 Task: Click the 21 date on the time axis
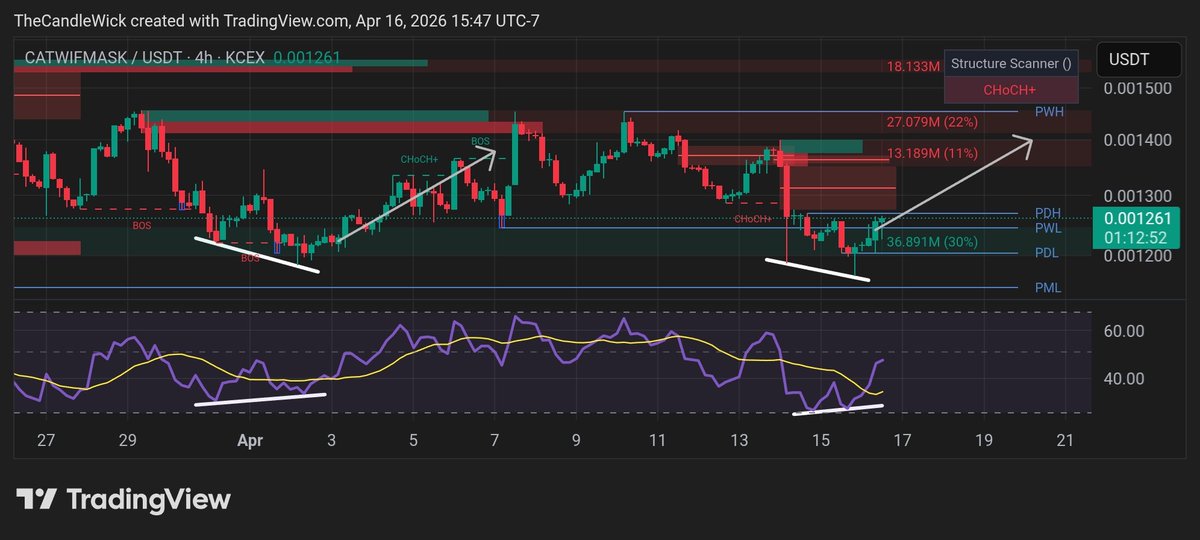point(1065,438)
